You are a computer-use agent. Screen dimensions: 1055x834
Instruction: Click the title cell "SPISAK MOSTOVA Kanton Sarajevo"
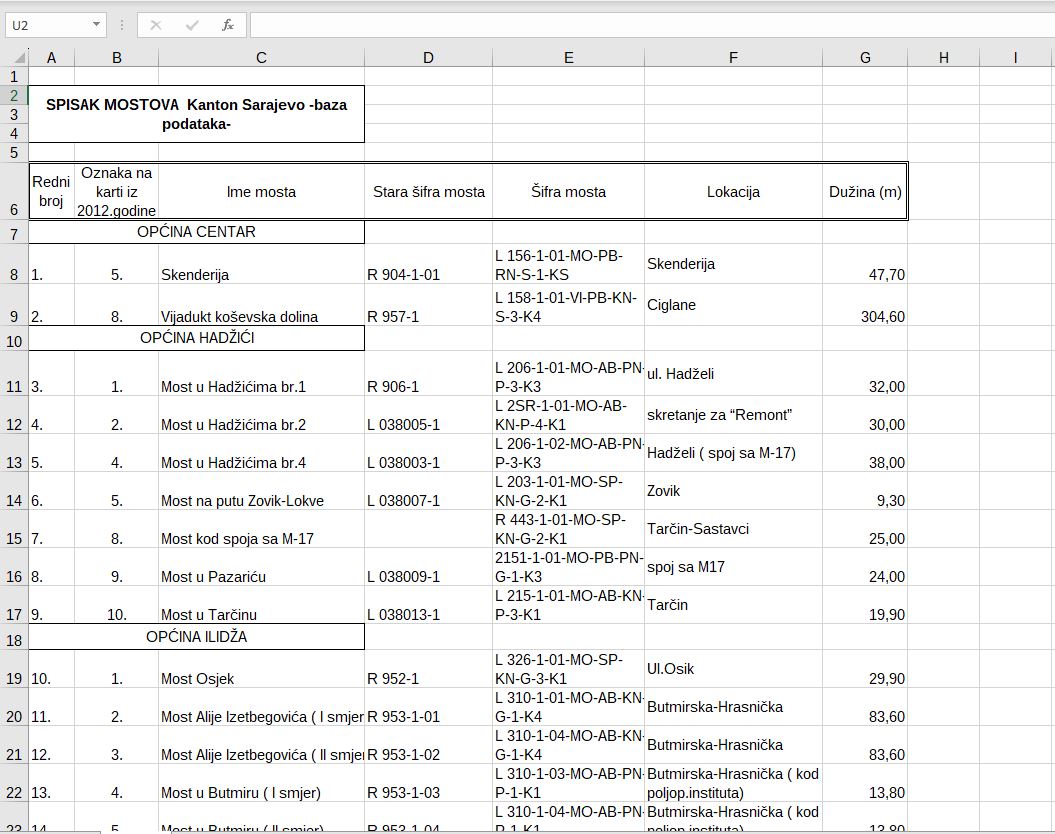pos(196,114)
